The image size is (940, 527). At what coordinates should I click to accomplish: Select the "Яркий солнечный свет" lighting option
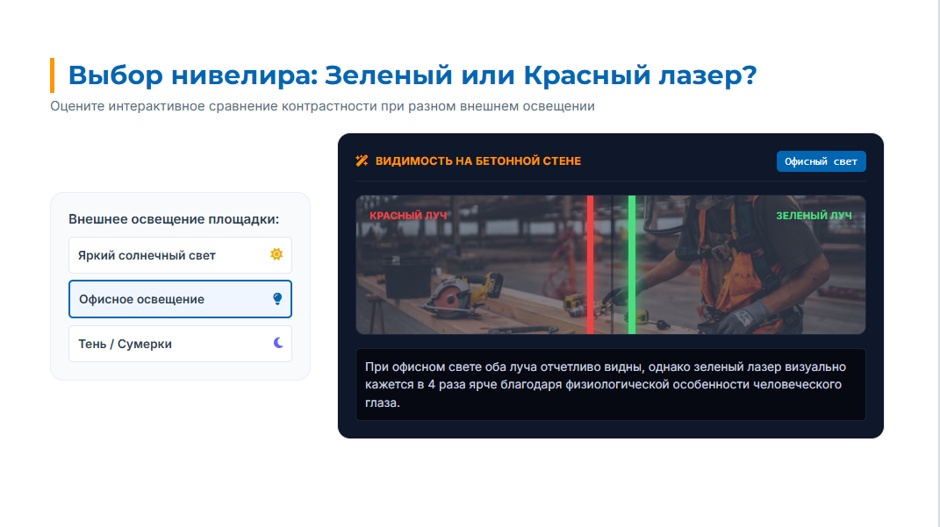(x=180, y=255)
